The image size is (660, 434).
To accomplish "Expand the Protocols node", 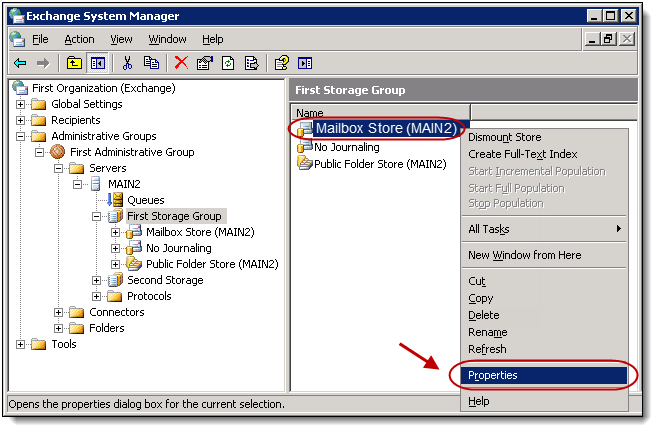I will (x=96, y=296).
